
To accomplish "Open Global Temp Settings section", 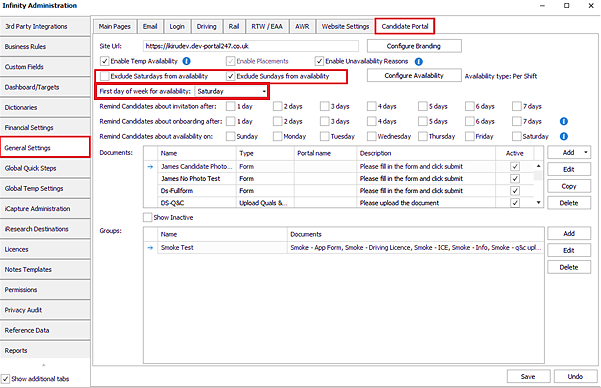I will [45, 189].
